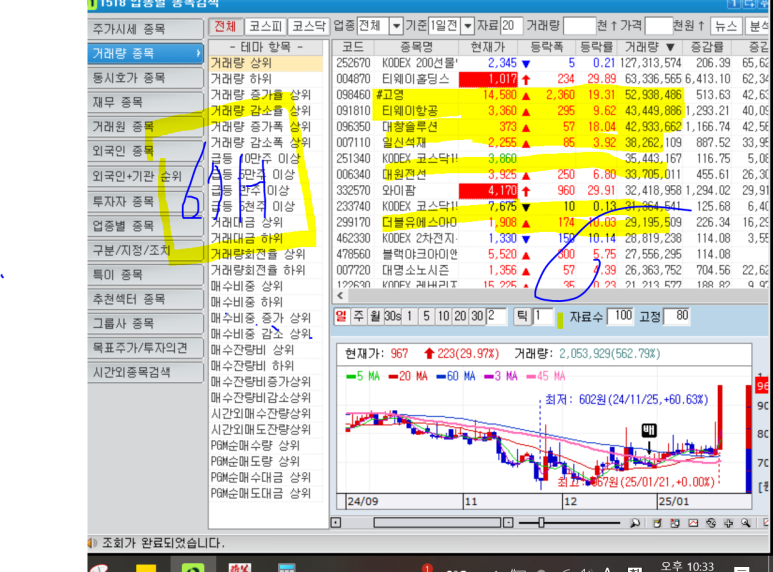Viewport: 773px width, 572px height.
Task: Open the 재무 종목 menu
Action: pos(145,102)
